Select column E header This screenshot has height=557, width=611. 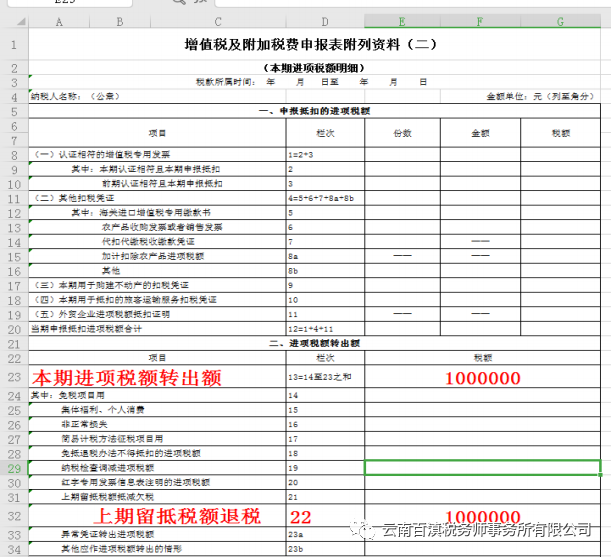coord(402,22)
